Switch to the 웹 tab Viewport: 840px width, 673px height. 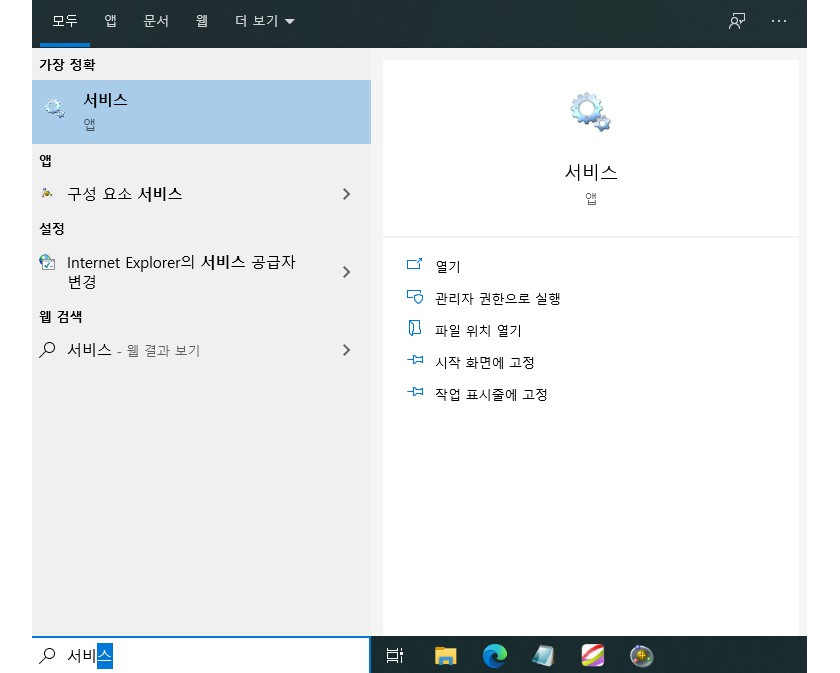(x=201, y=21)
